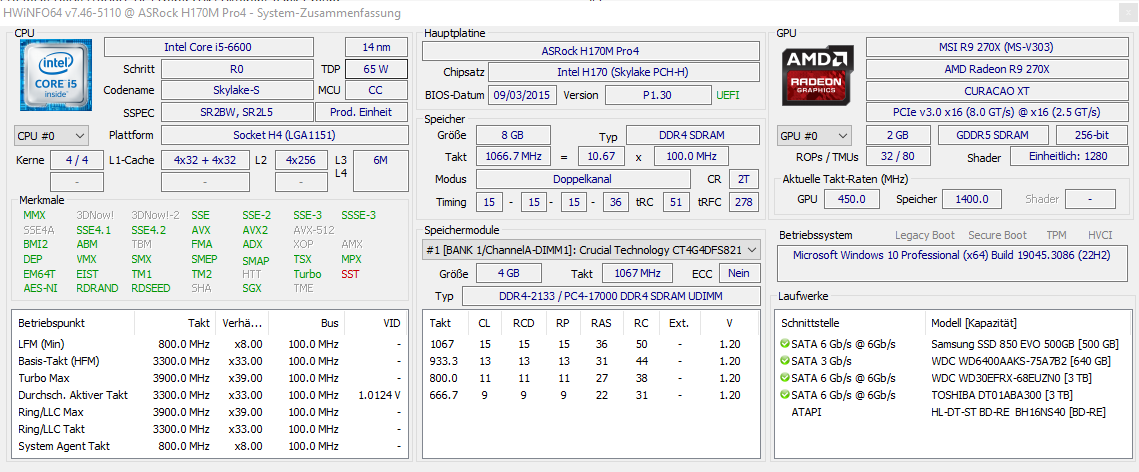
Task: Click the 933.3 timing table row
Action: (x=591, y=361)
